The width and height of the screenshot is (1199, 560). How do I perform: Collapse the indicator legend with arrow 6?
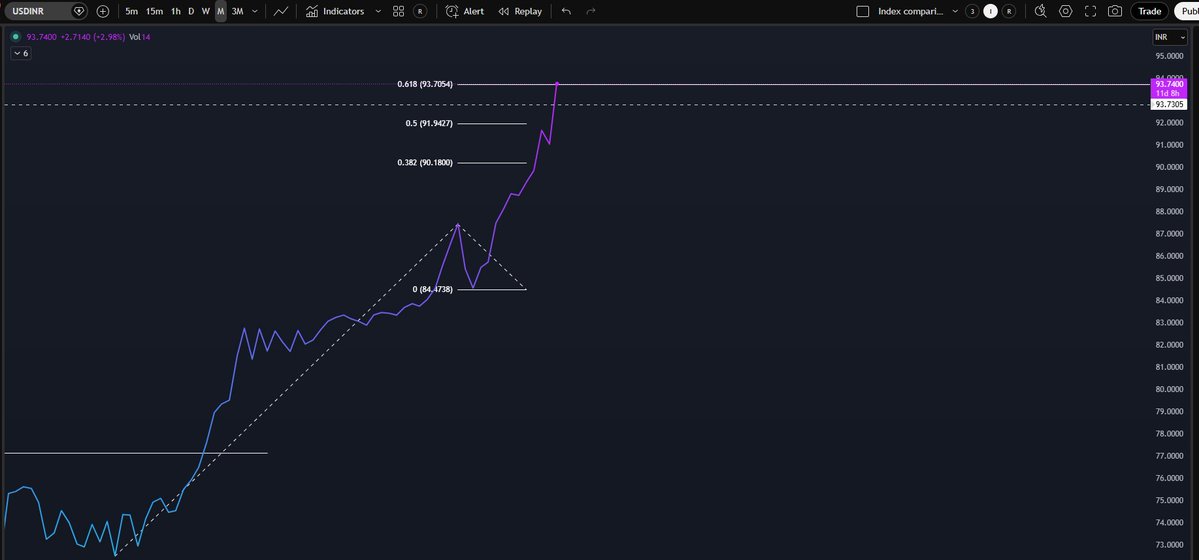click(21, 53)
